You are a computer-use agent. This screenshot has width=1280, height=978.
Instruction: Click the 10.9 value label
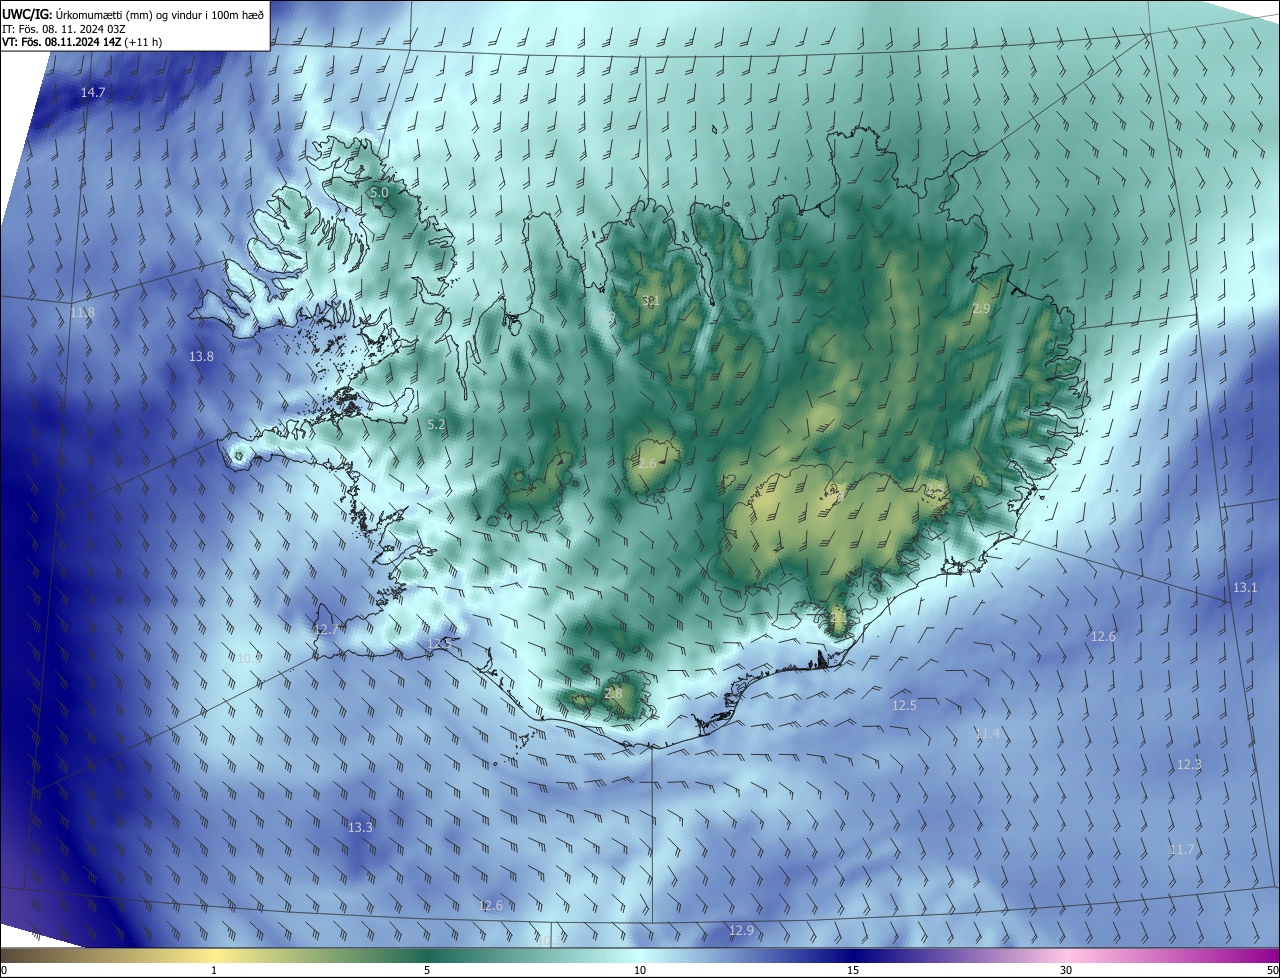tap(249, 658)
